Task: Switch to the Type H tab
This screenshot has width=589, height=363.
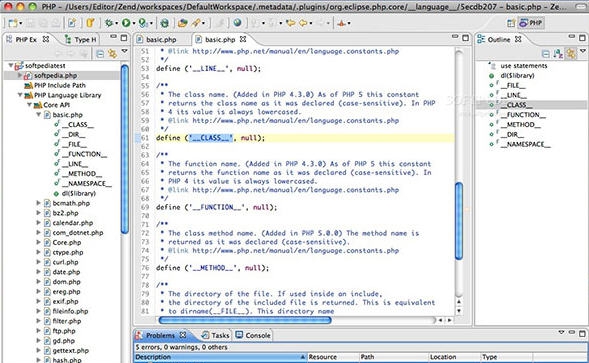Action: [x=81, y=39]
